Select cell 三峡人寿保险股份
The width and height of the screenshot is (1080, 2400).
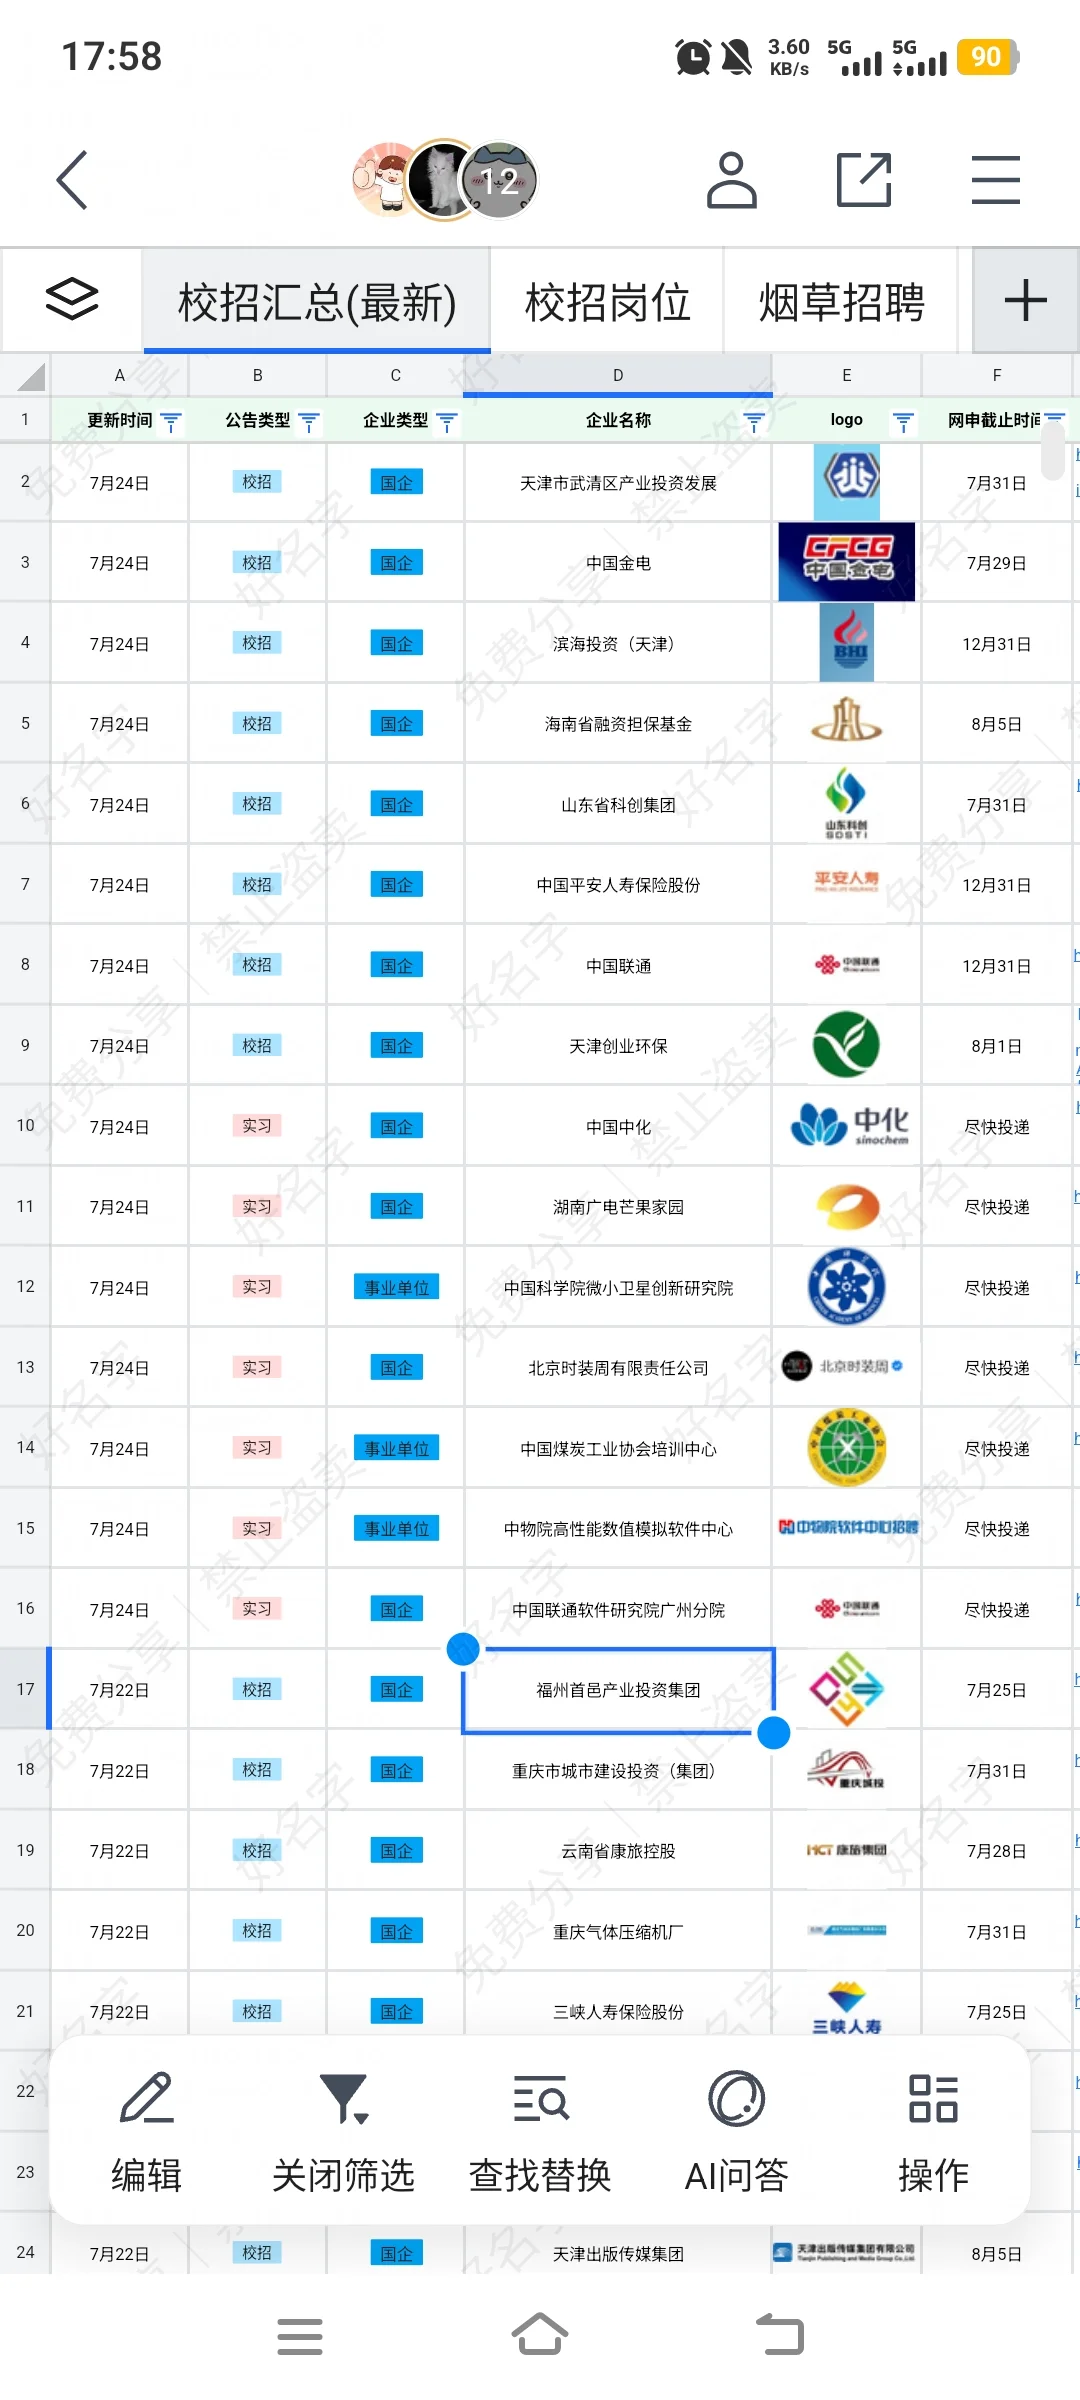(618, 2012)
